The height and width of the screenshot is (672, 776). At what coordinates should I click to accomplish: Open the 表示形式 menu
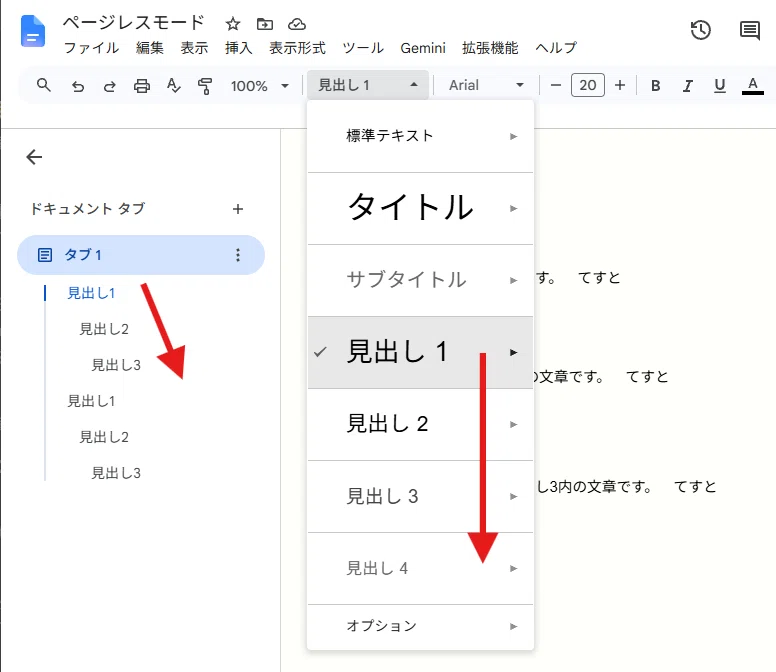tap(297, 48)
